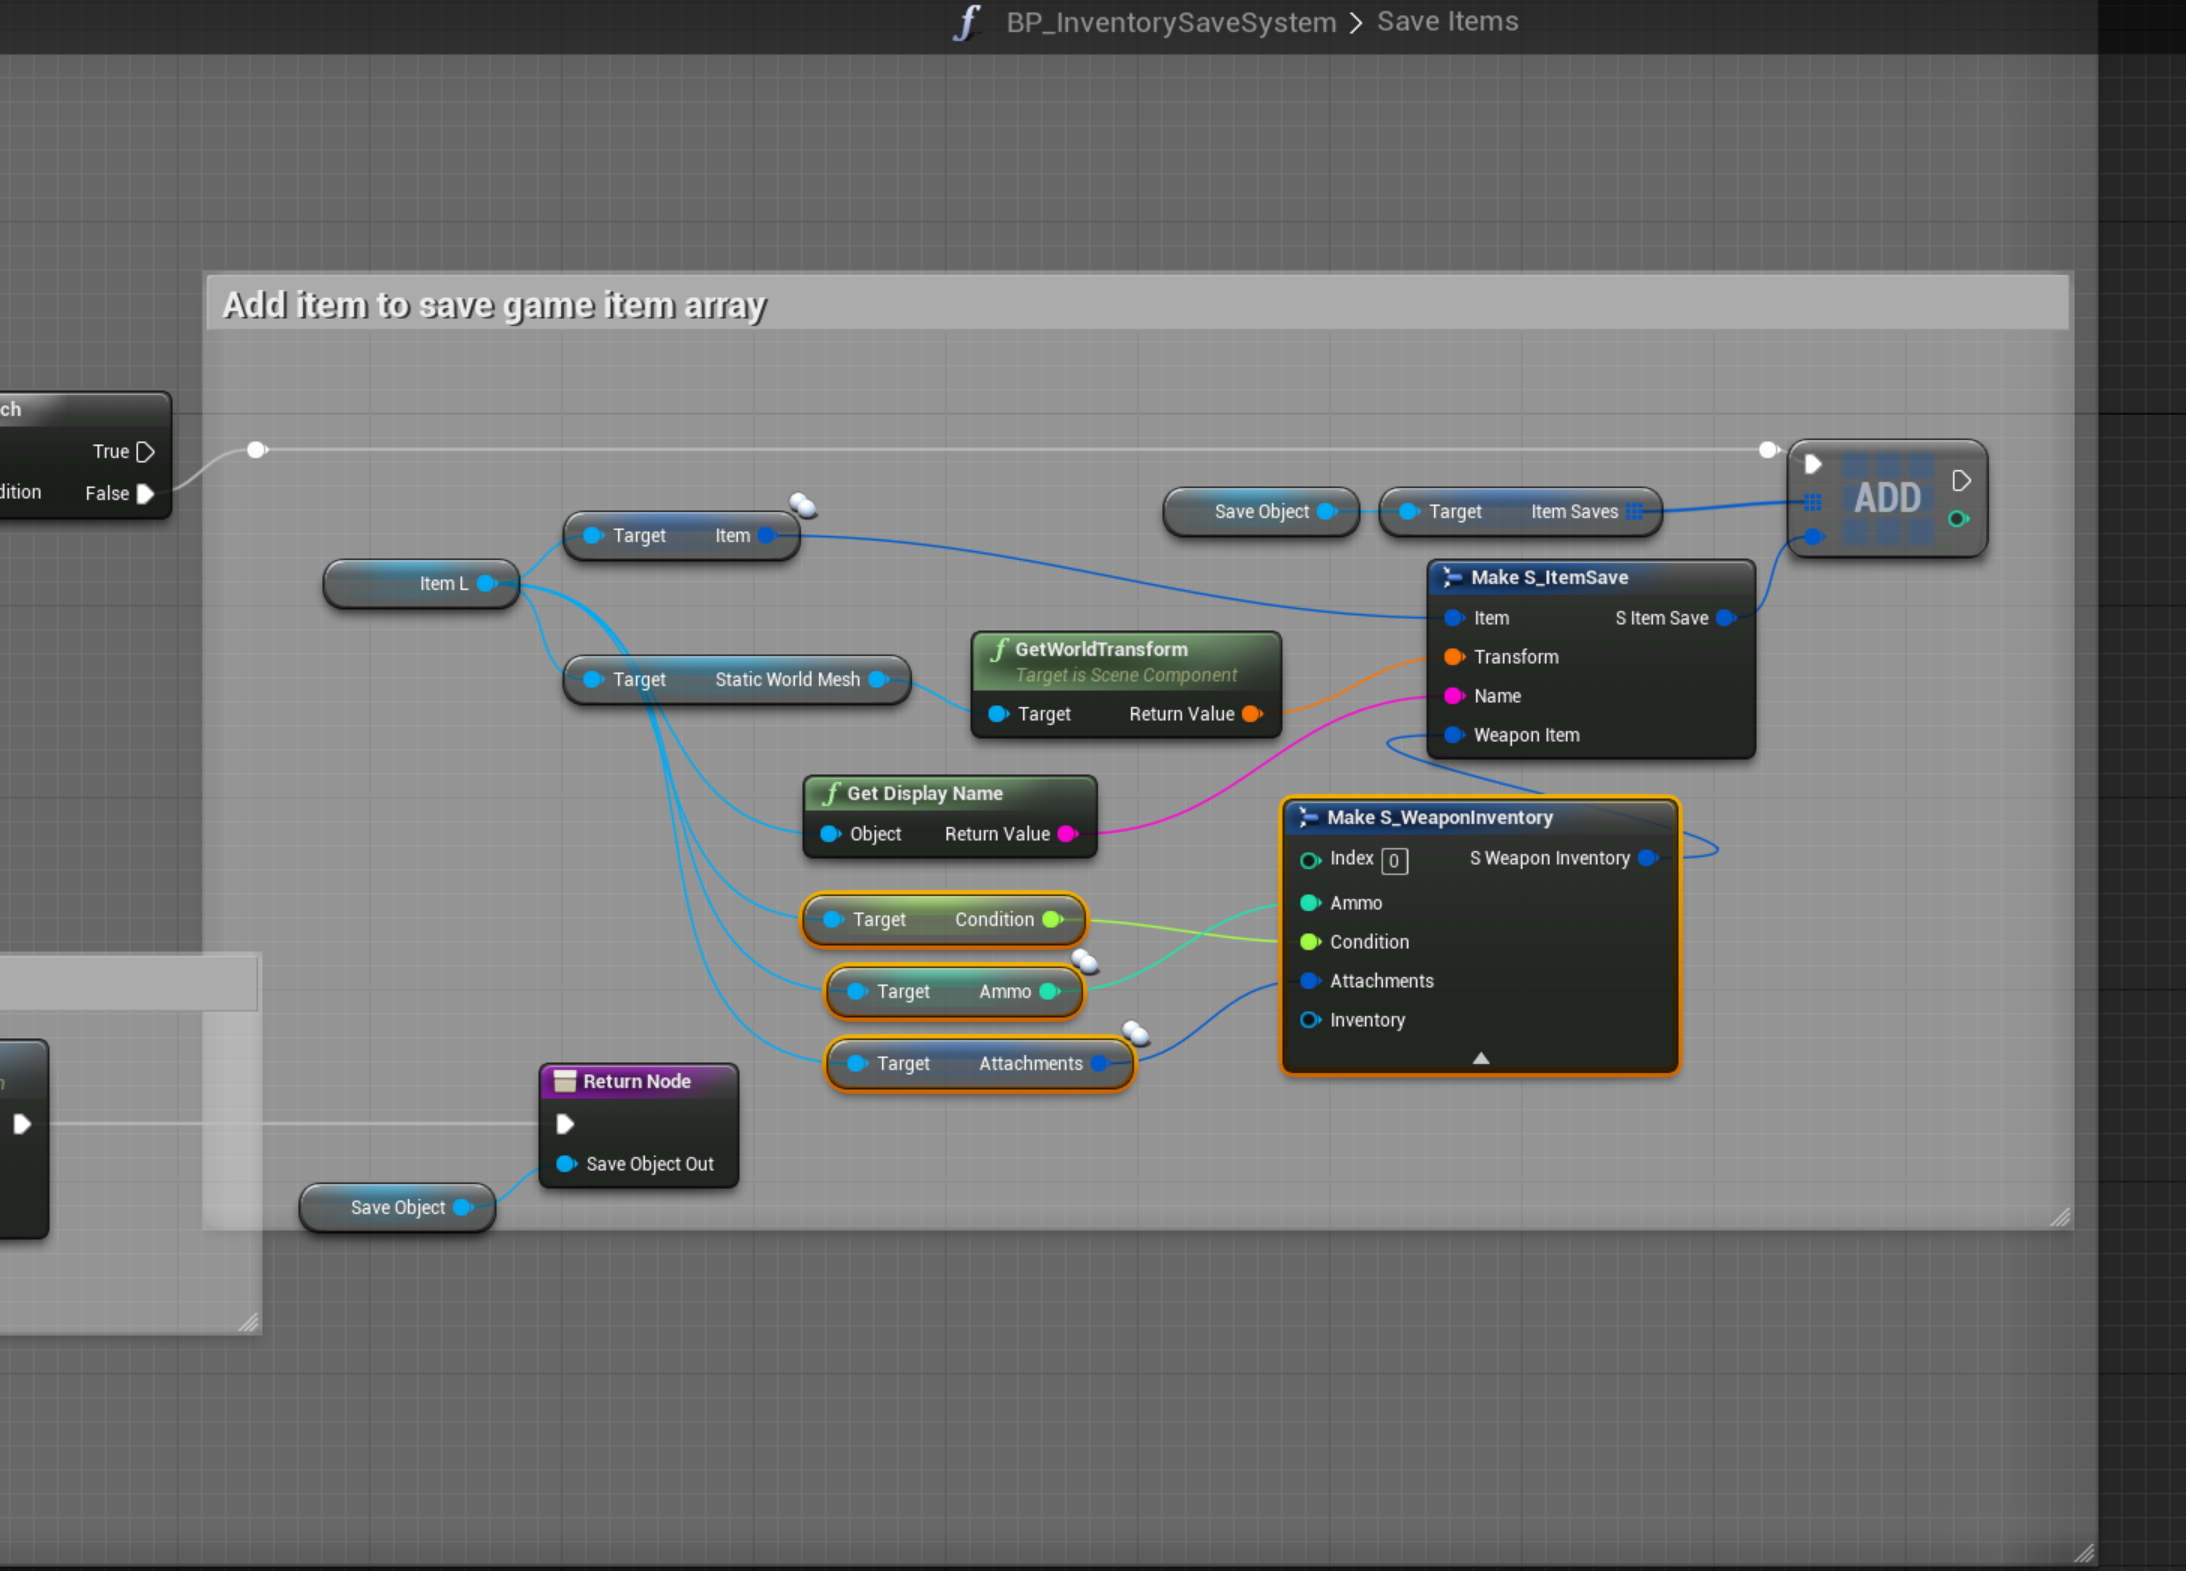Click the left reroute node on exec wire
The height and width of the screenshot is (1571, 2186).
pos(257,450)
